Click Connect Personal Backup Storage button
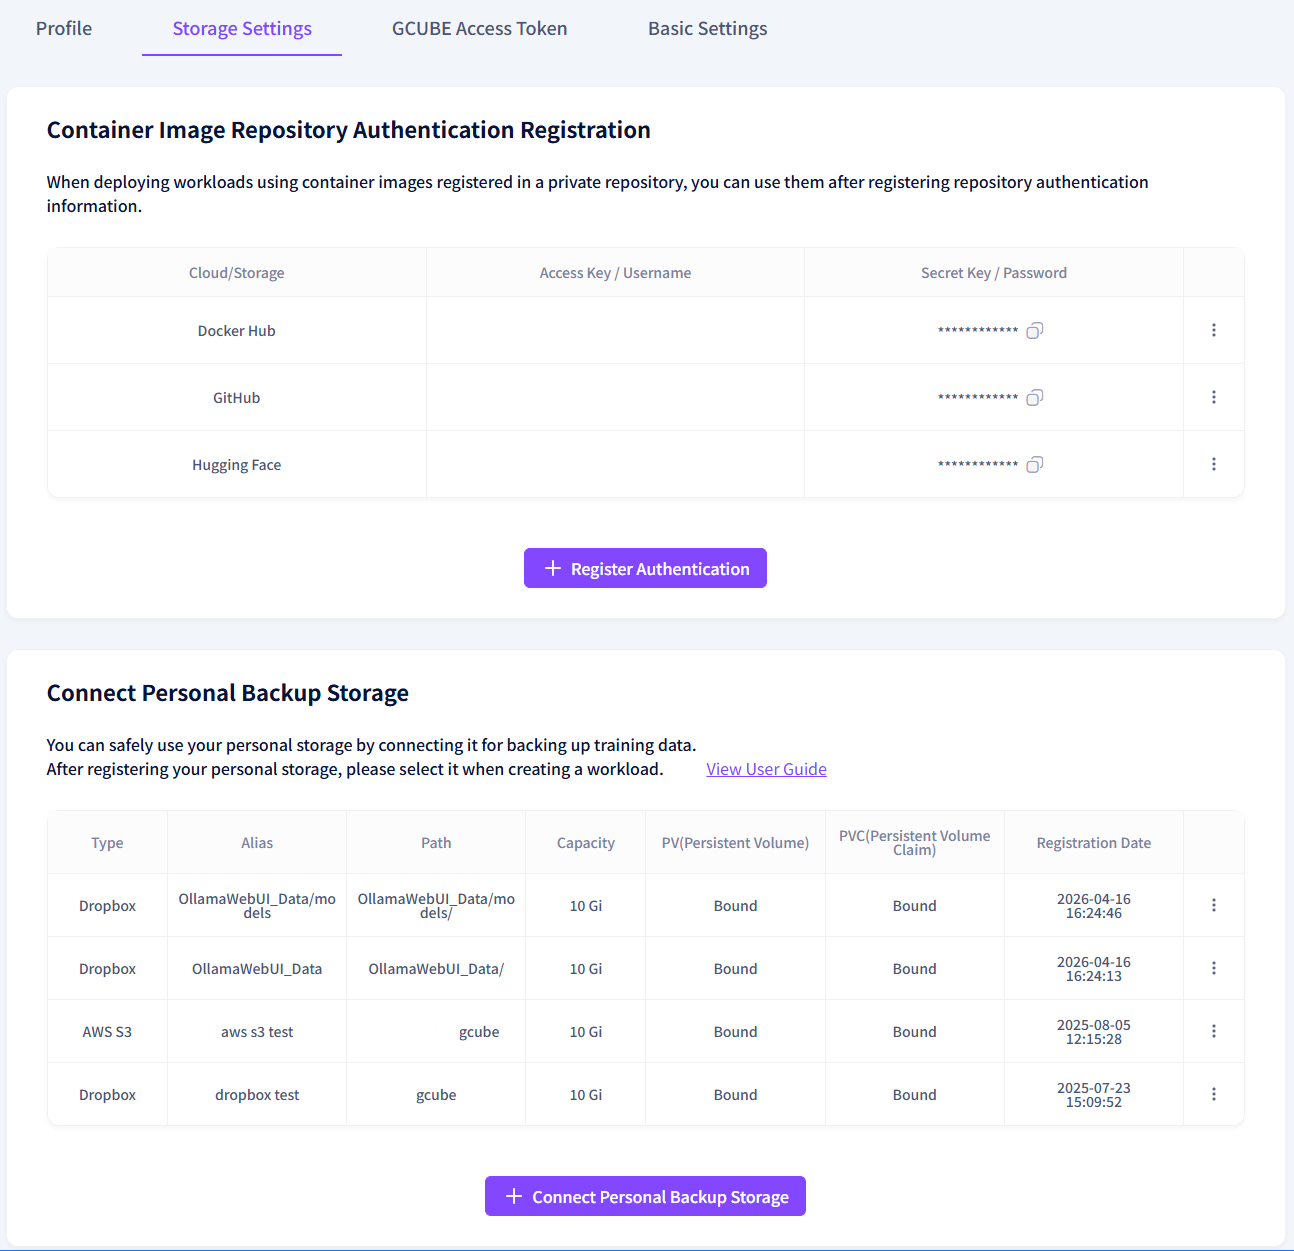The width and height of the screenshot is (1294, 1251). pos(645,1196)
